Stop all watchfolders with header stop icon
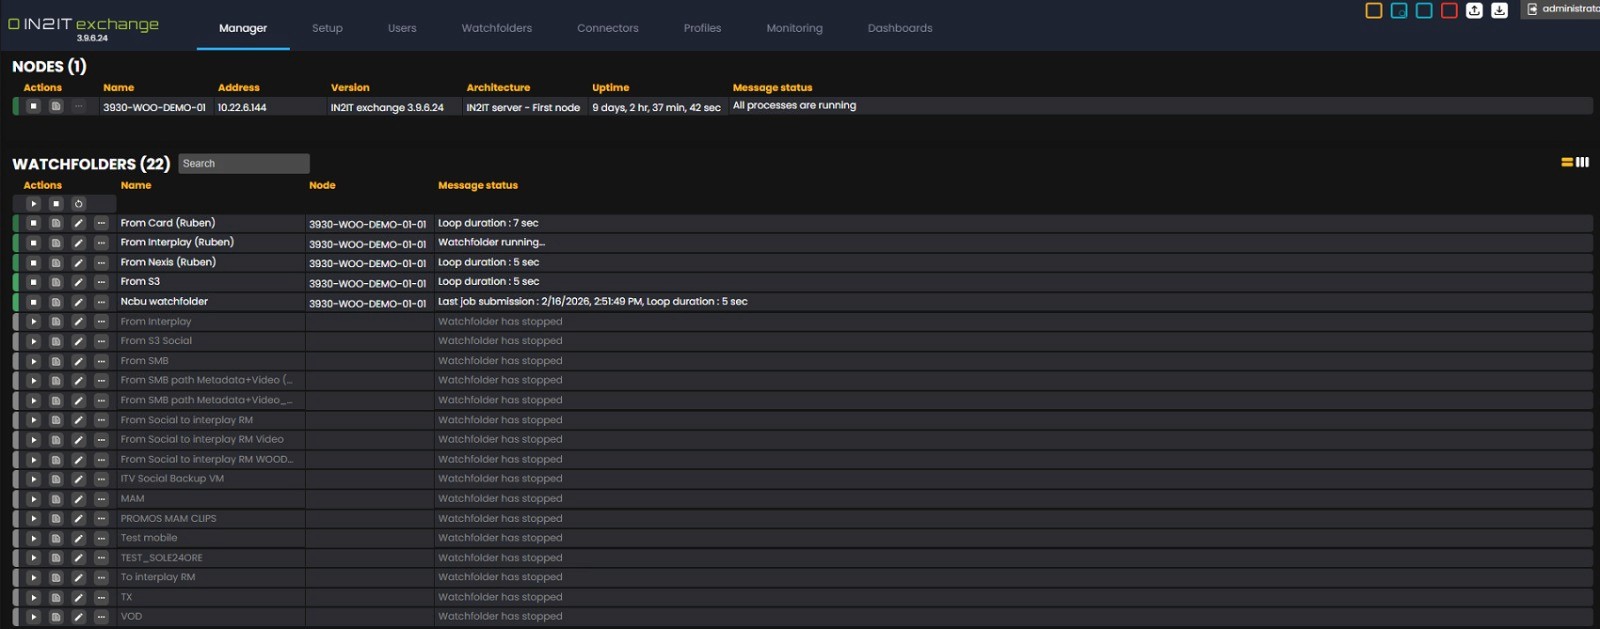 tap(56, 204)
